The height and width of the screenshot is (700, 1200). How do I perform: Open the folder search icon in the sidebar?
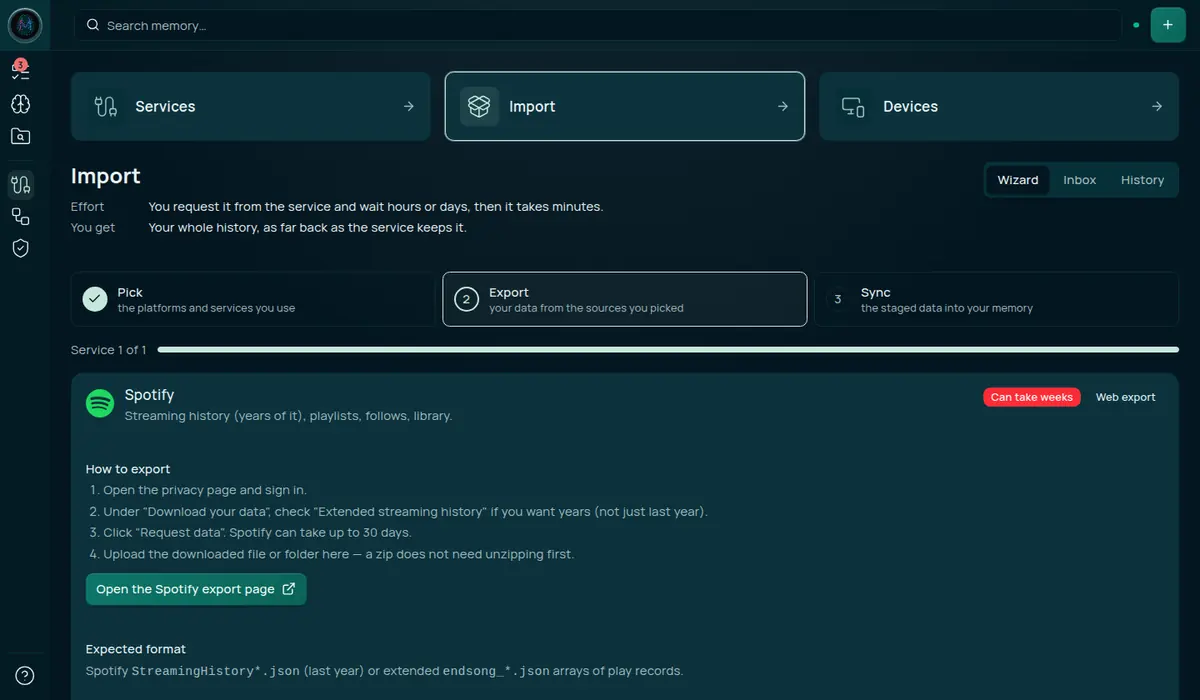[x=20, y=137]
